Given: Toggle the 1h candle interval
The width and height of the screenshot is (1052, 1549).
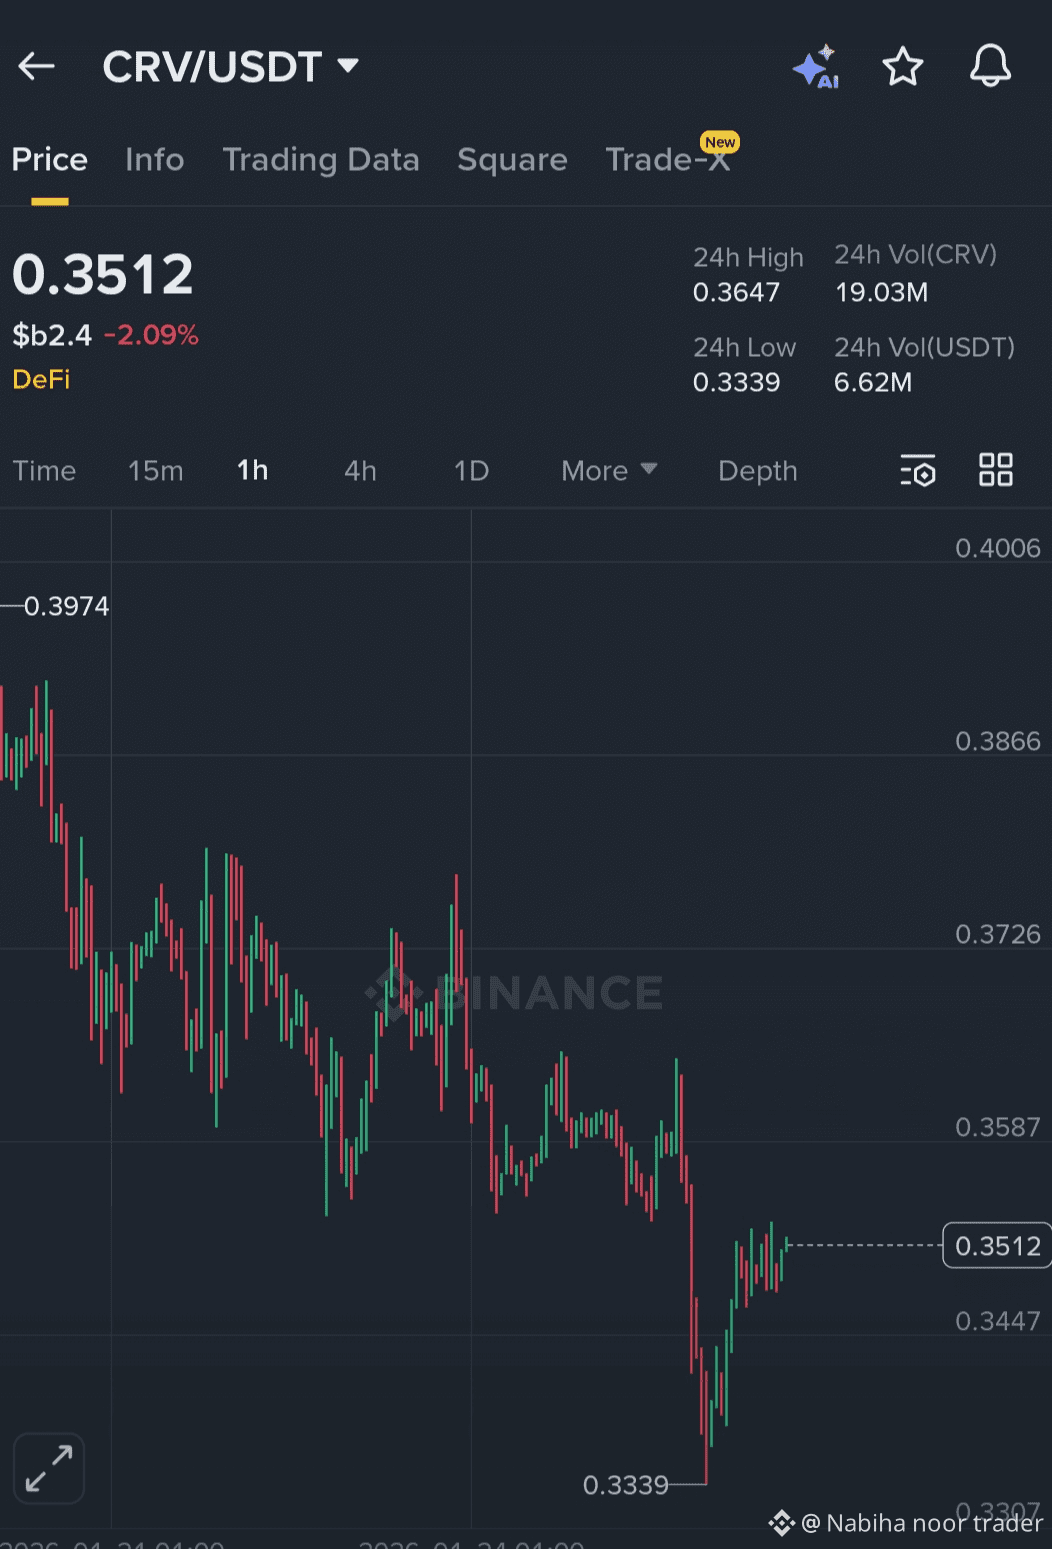Looking at the screenshot, I should point(252,470).
